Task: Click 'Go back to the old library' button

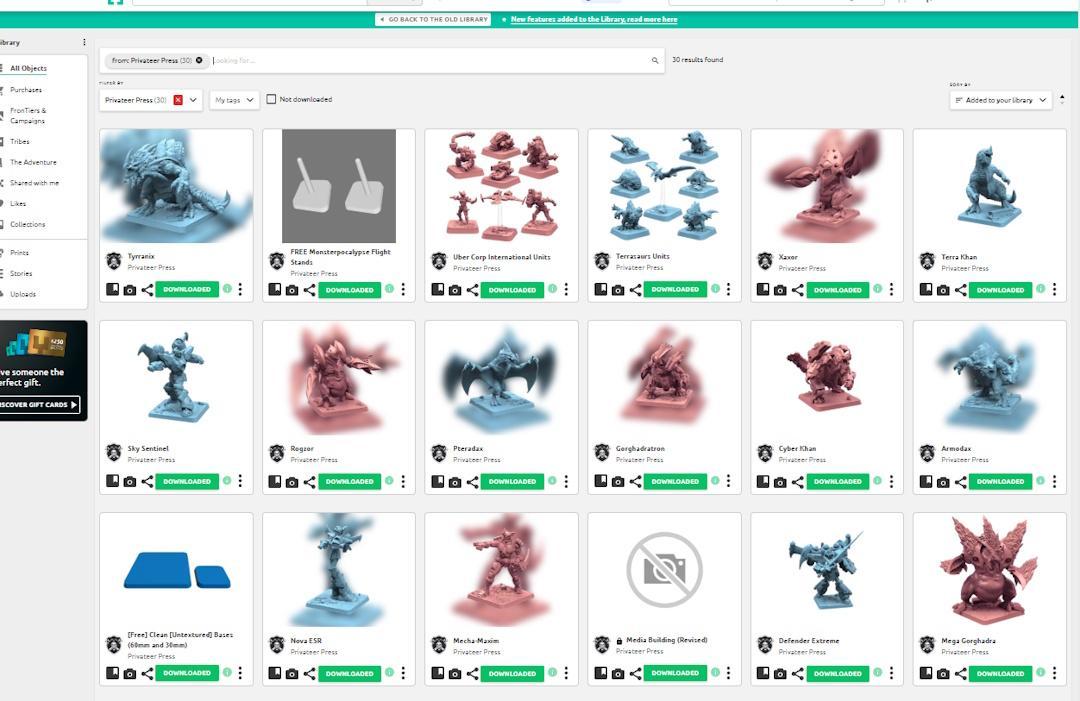Action: coord(433,19)
